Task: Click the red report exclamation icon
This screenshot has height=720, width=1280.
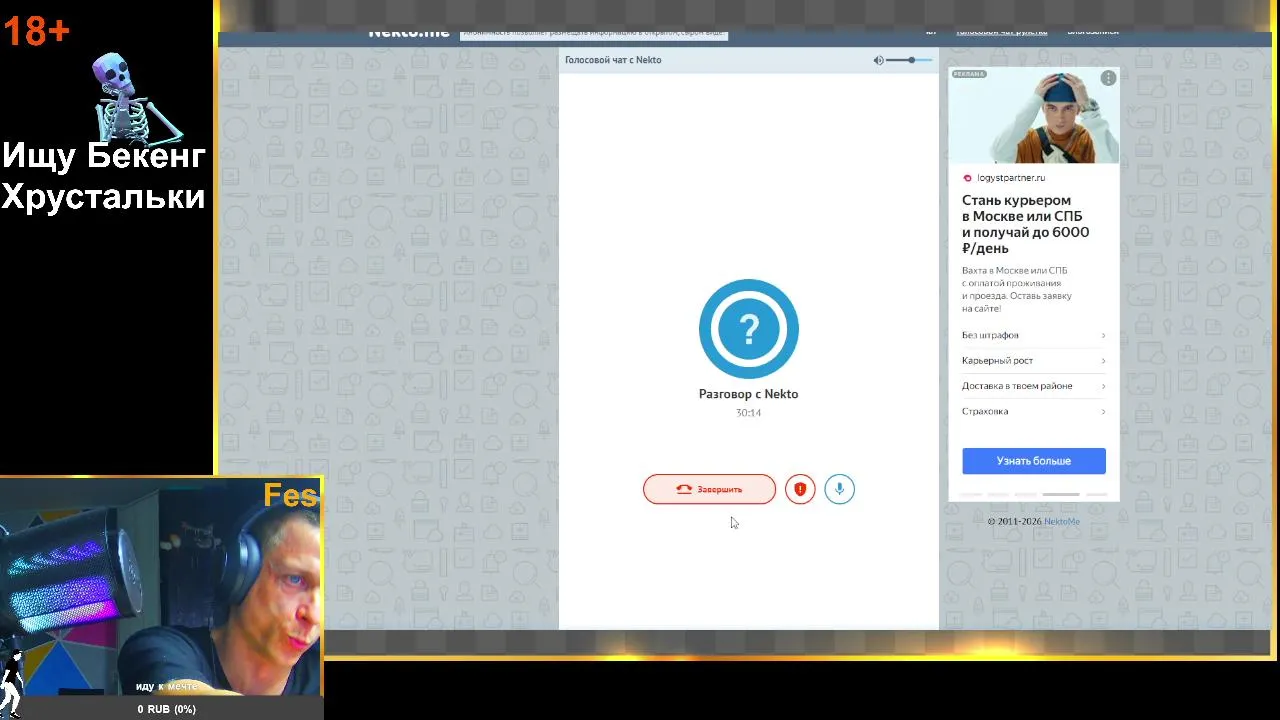Action: 800,489
